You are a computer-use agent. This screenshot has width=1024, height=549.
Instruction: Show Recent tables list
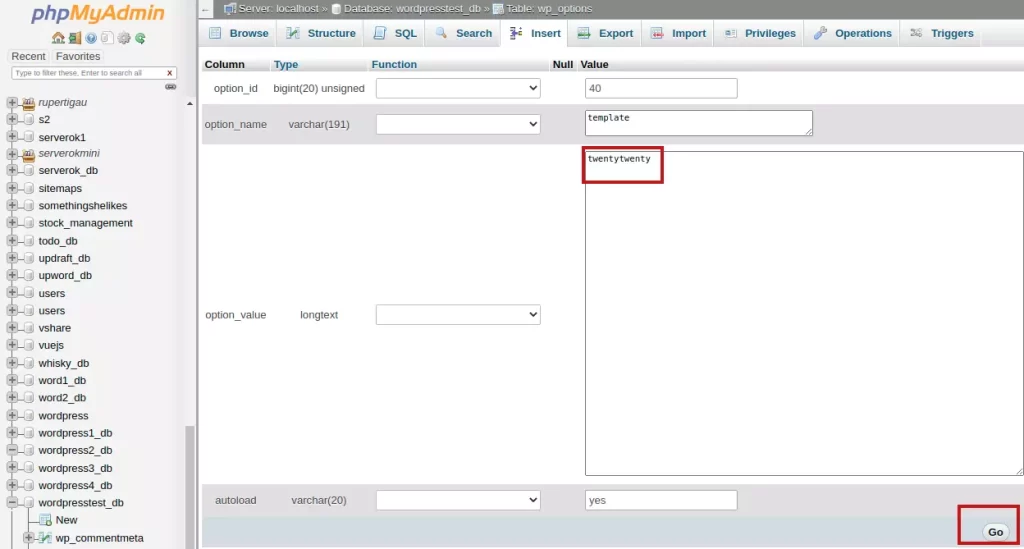[28, 56]
